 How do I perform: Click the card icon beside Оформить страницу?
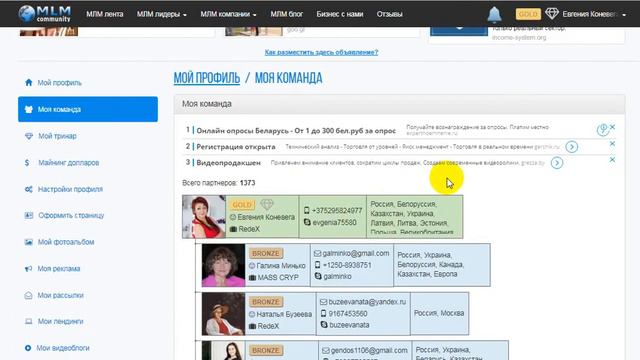(x=29, y=215)
